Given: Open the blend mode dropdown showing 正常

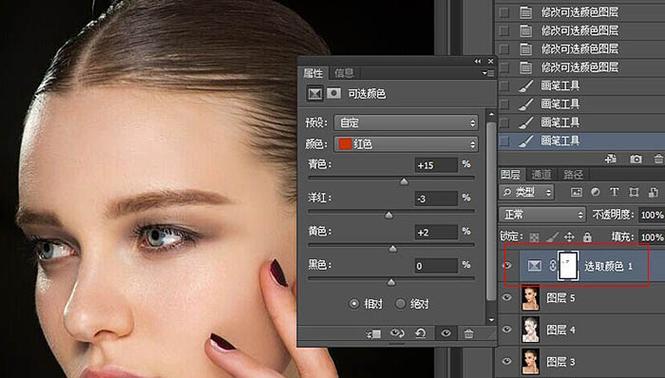Looking at the screenshot, I should (542, 215).
